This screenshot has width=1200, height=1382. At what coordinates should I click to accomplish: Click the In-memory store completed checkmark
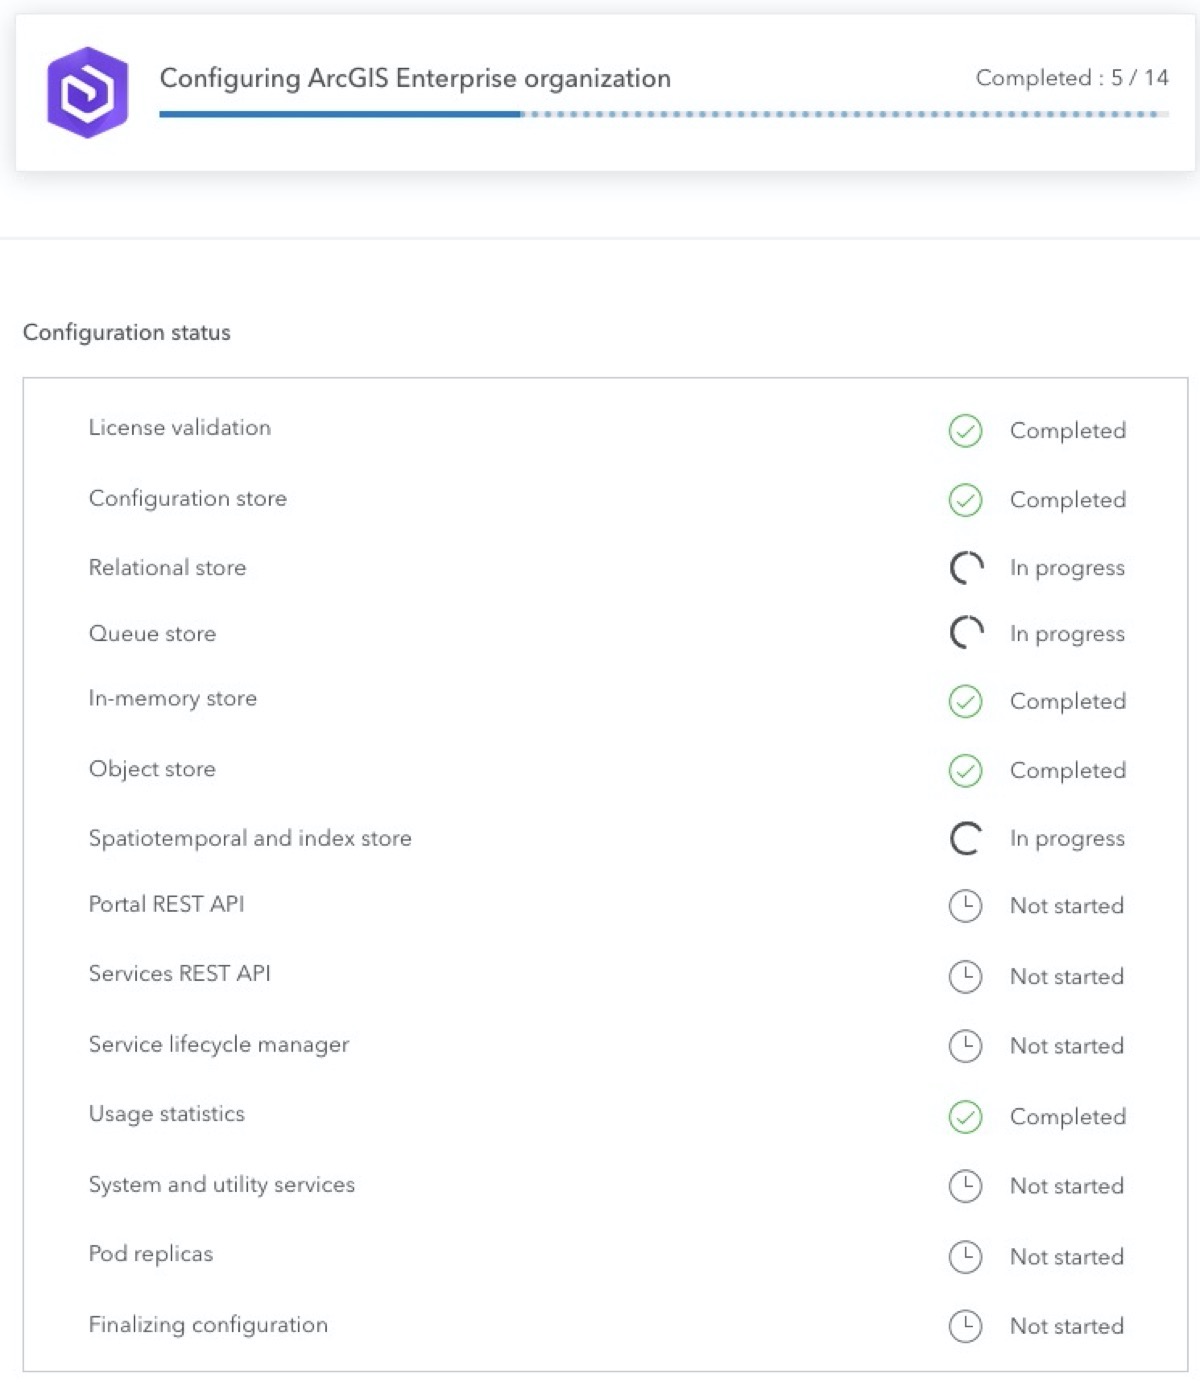click(x=965, y=701)
